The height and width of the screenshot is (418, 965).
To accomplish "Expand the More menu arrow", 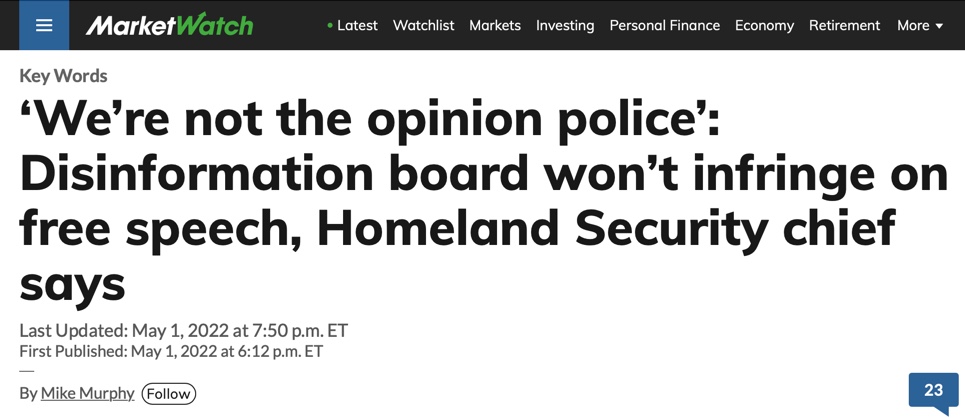I will tap(939, 26).
